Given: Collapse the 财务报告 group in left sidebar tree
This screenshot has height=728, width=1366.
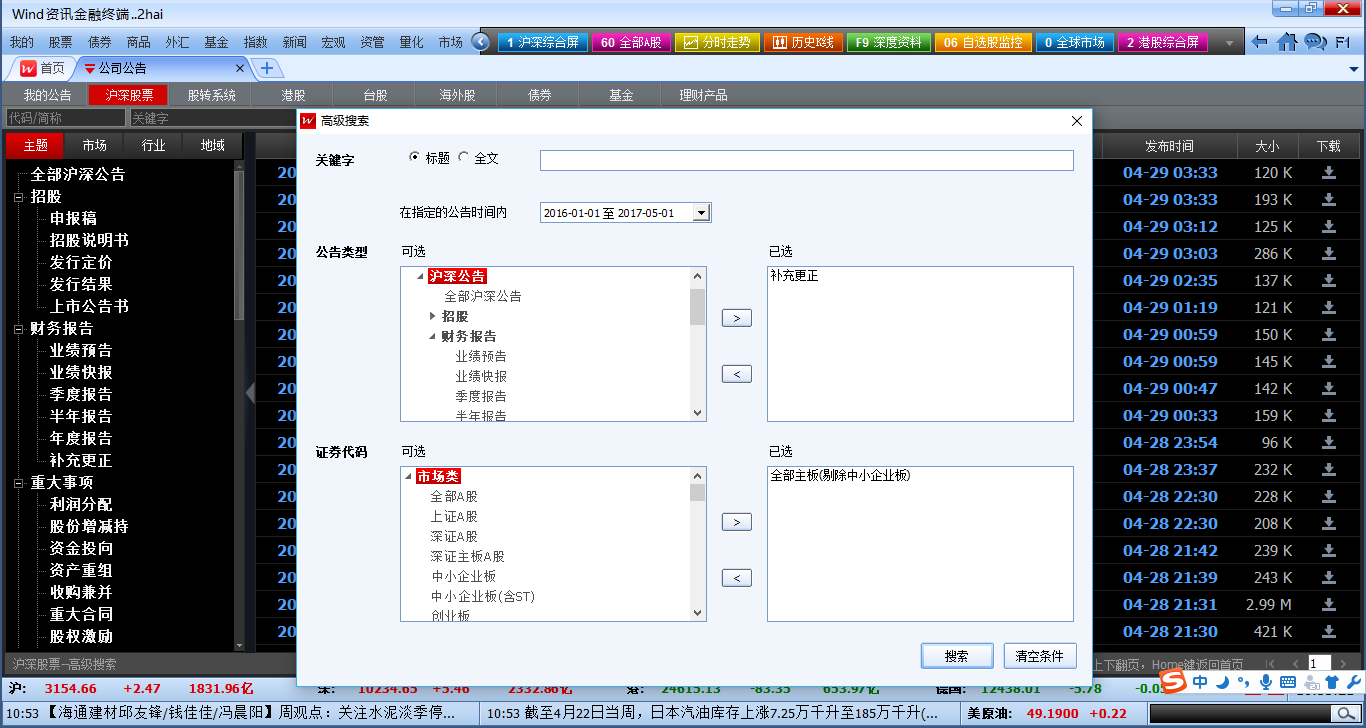Looking at the screenshot, I should [x=18, y=328].
